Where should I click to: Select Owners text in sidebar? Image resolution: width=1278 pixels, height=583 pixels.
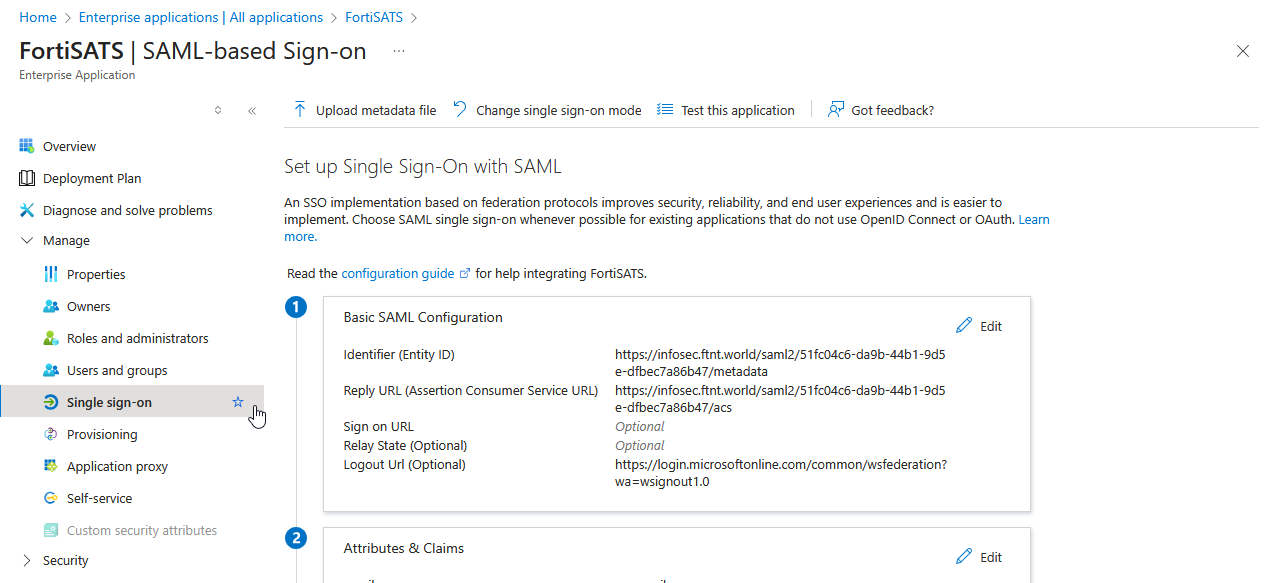pyautogui.click(x=89, y=307)
